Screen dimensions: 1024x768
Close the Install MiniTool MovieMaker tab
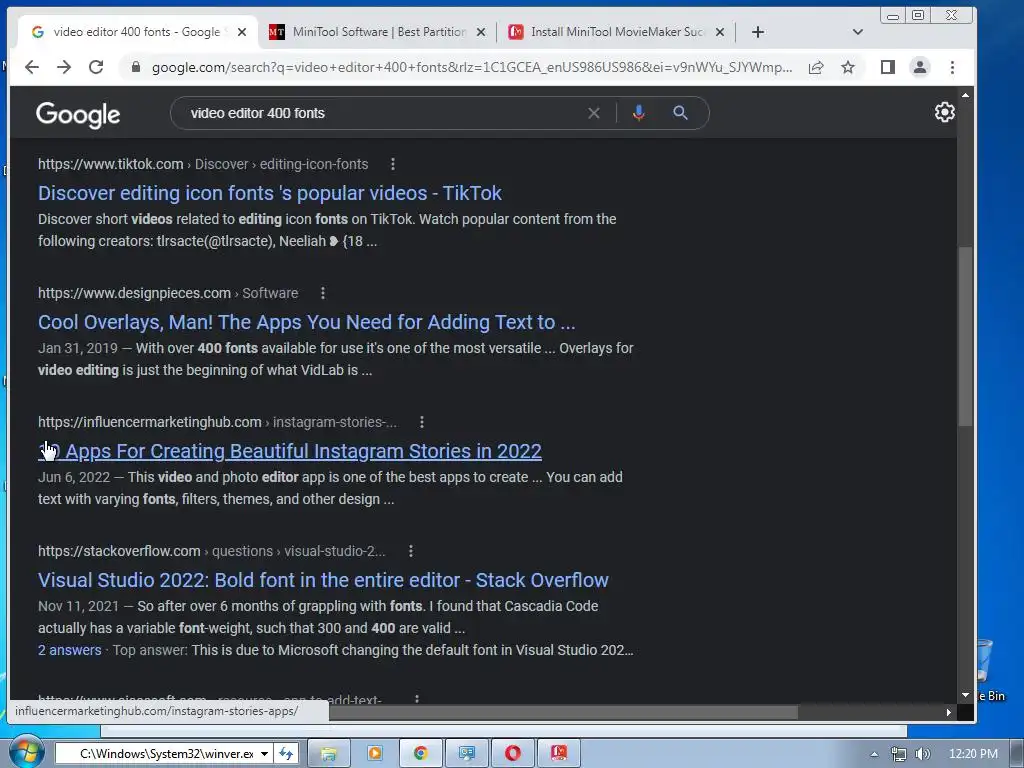tap(720, 32)
